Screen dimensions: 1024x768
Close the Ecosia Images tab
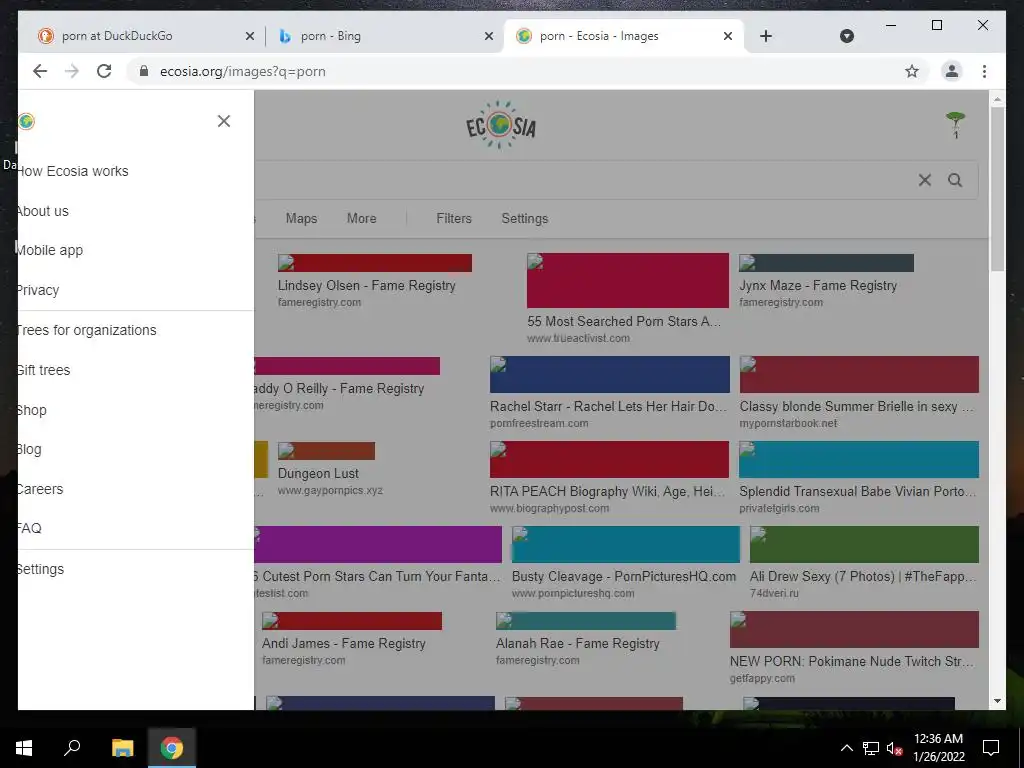coord(728,37)
